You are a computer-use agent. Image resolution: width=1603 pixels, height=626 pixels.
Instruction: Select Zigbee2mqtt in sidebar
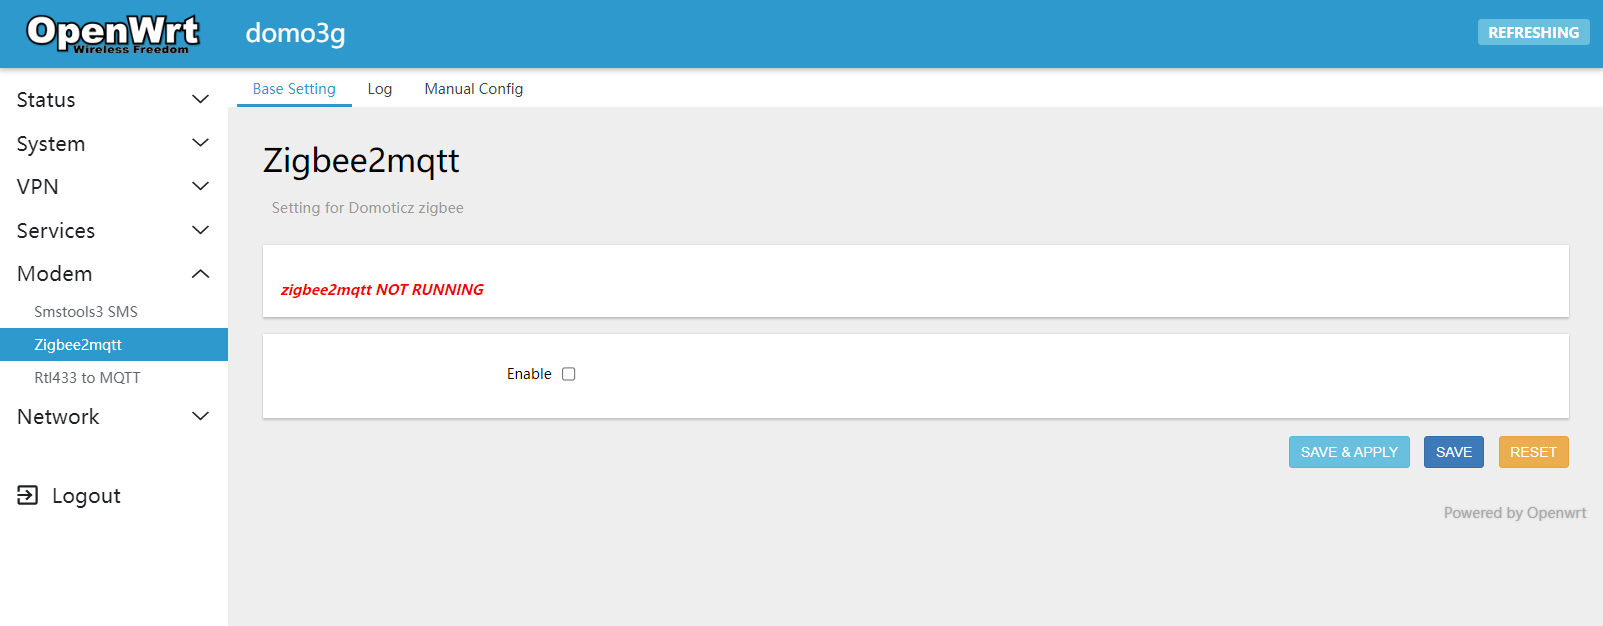(x=78, y=345)
